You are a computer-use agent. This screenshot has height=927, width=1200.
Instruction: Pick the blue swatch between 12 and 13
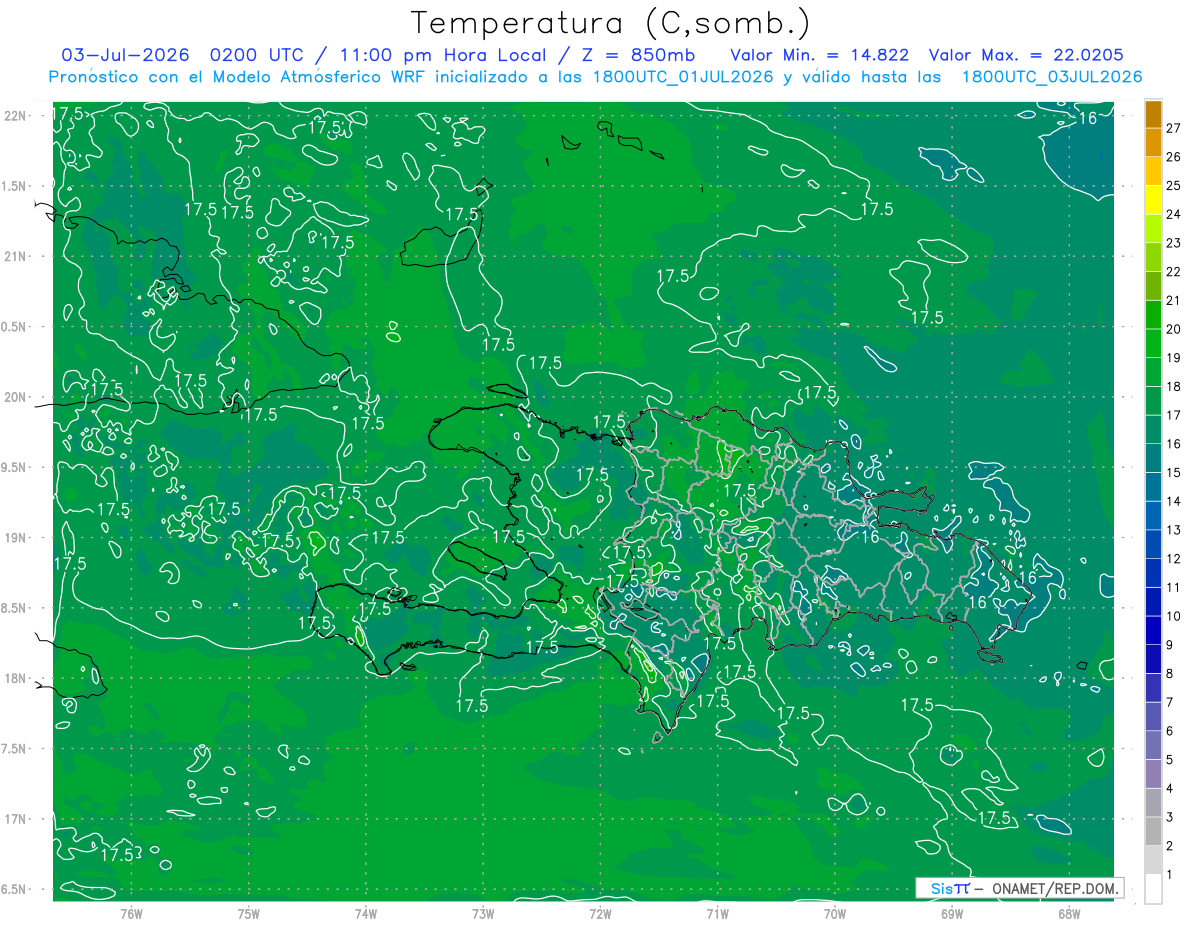tap(1153, 544)
